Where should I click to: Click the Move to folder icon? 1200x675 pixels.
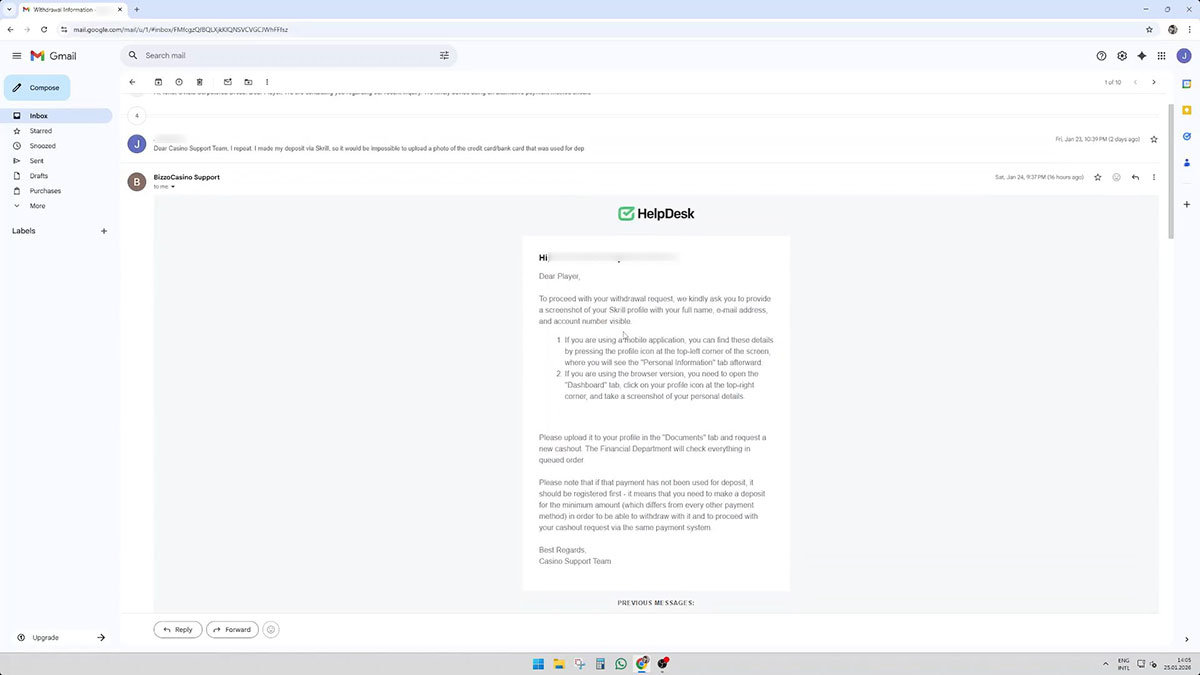[x=248, y=82]
